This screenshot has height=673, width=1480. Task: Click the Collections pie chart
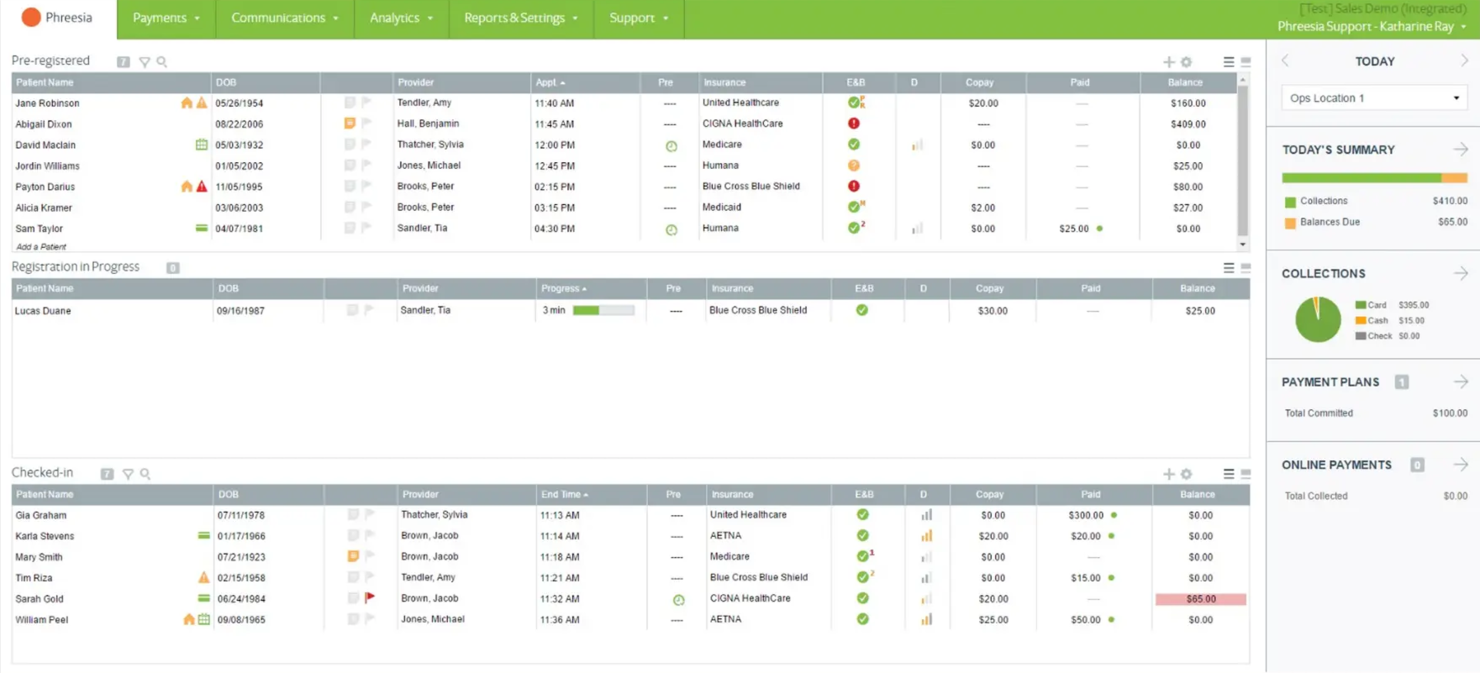(1318, 320)
